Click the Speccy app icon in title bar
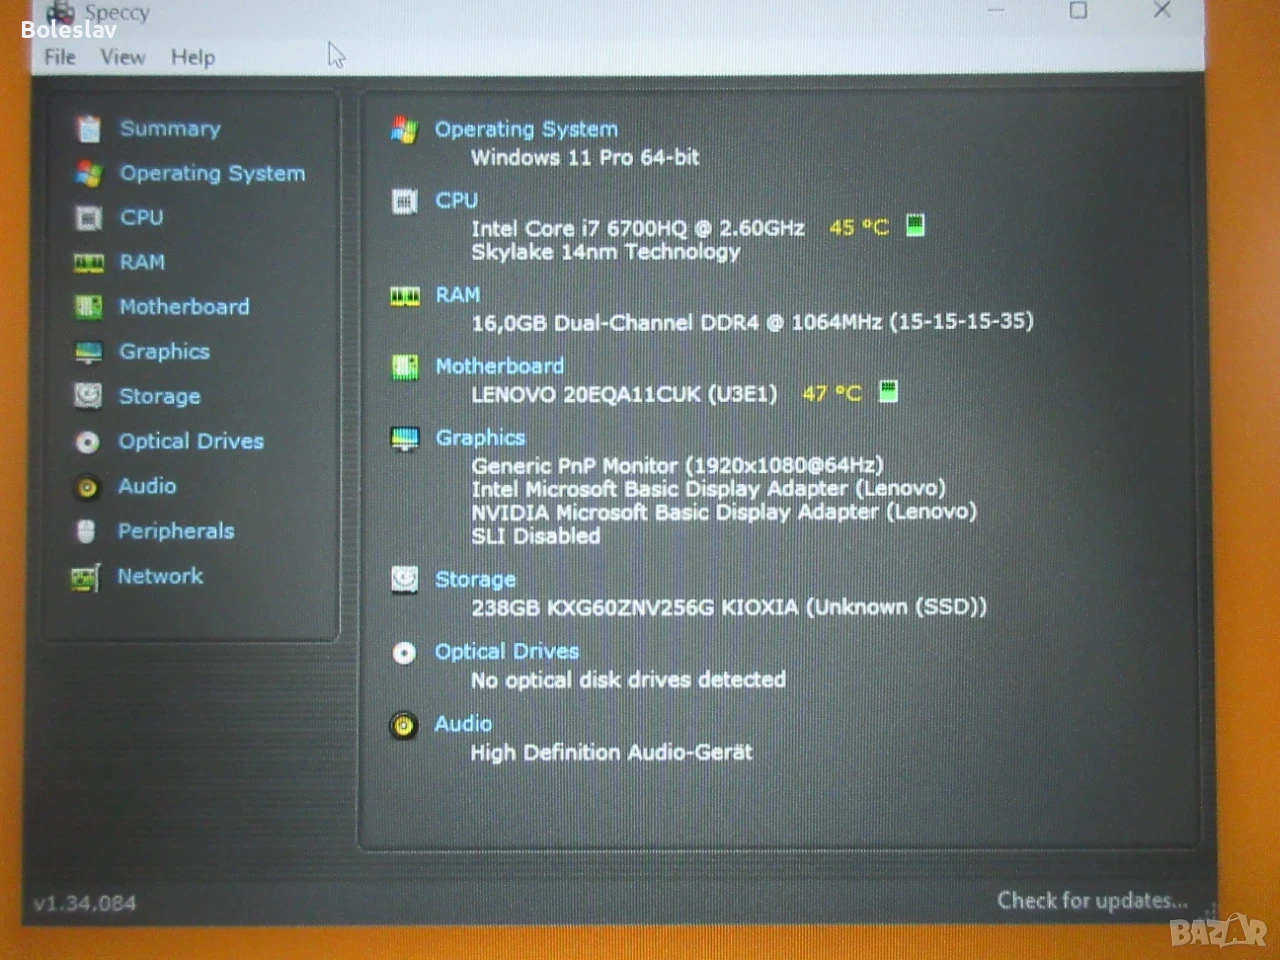Image resolution: width=1280 pixels, height=960 pixels. click(x=62, y=12)
